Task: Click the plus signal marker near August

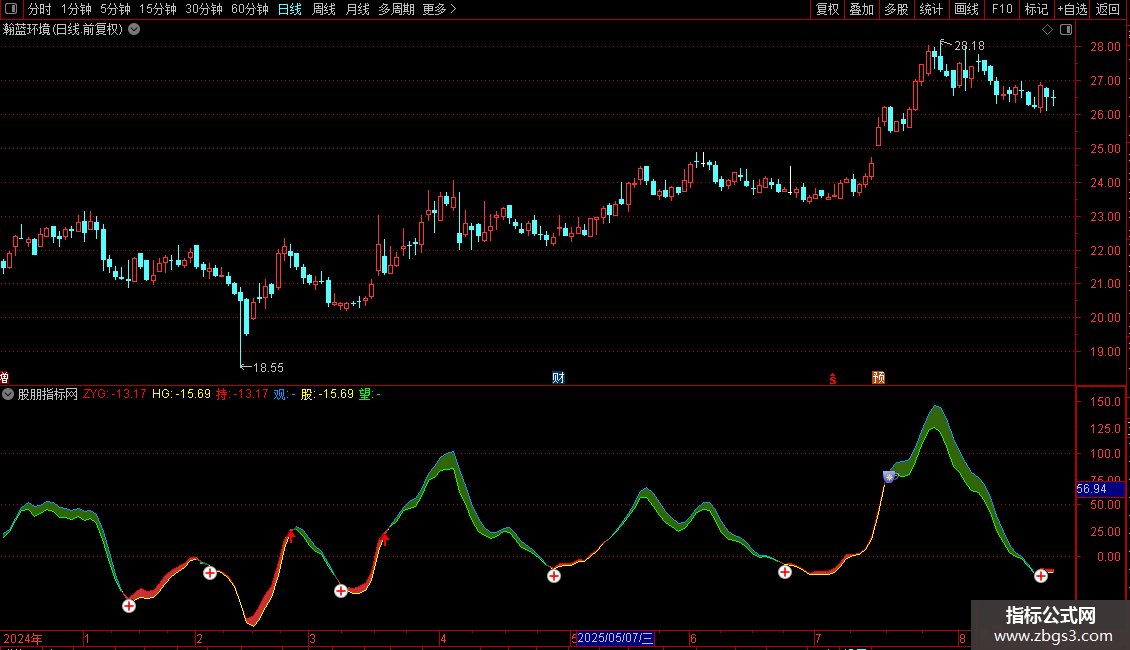Action: coord(1041,575)
